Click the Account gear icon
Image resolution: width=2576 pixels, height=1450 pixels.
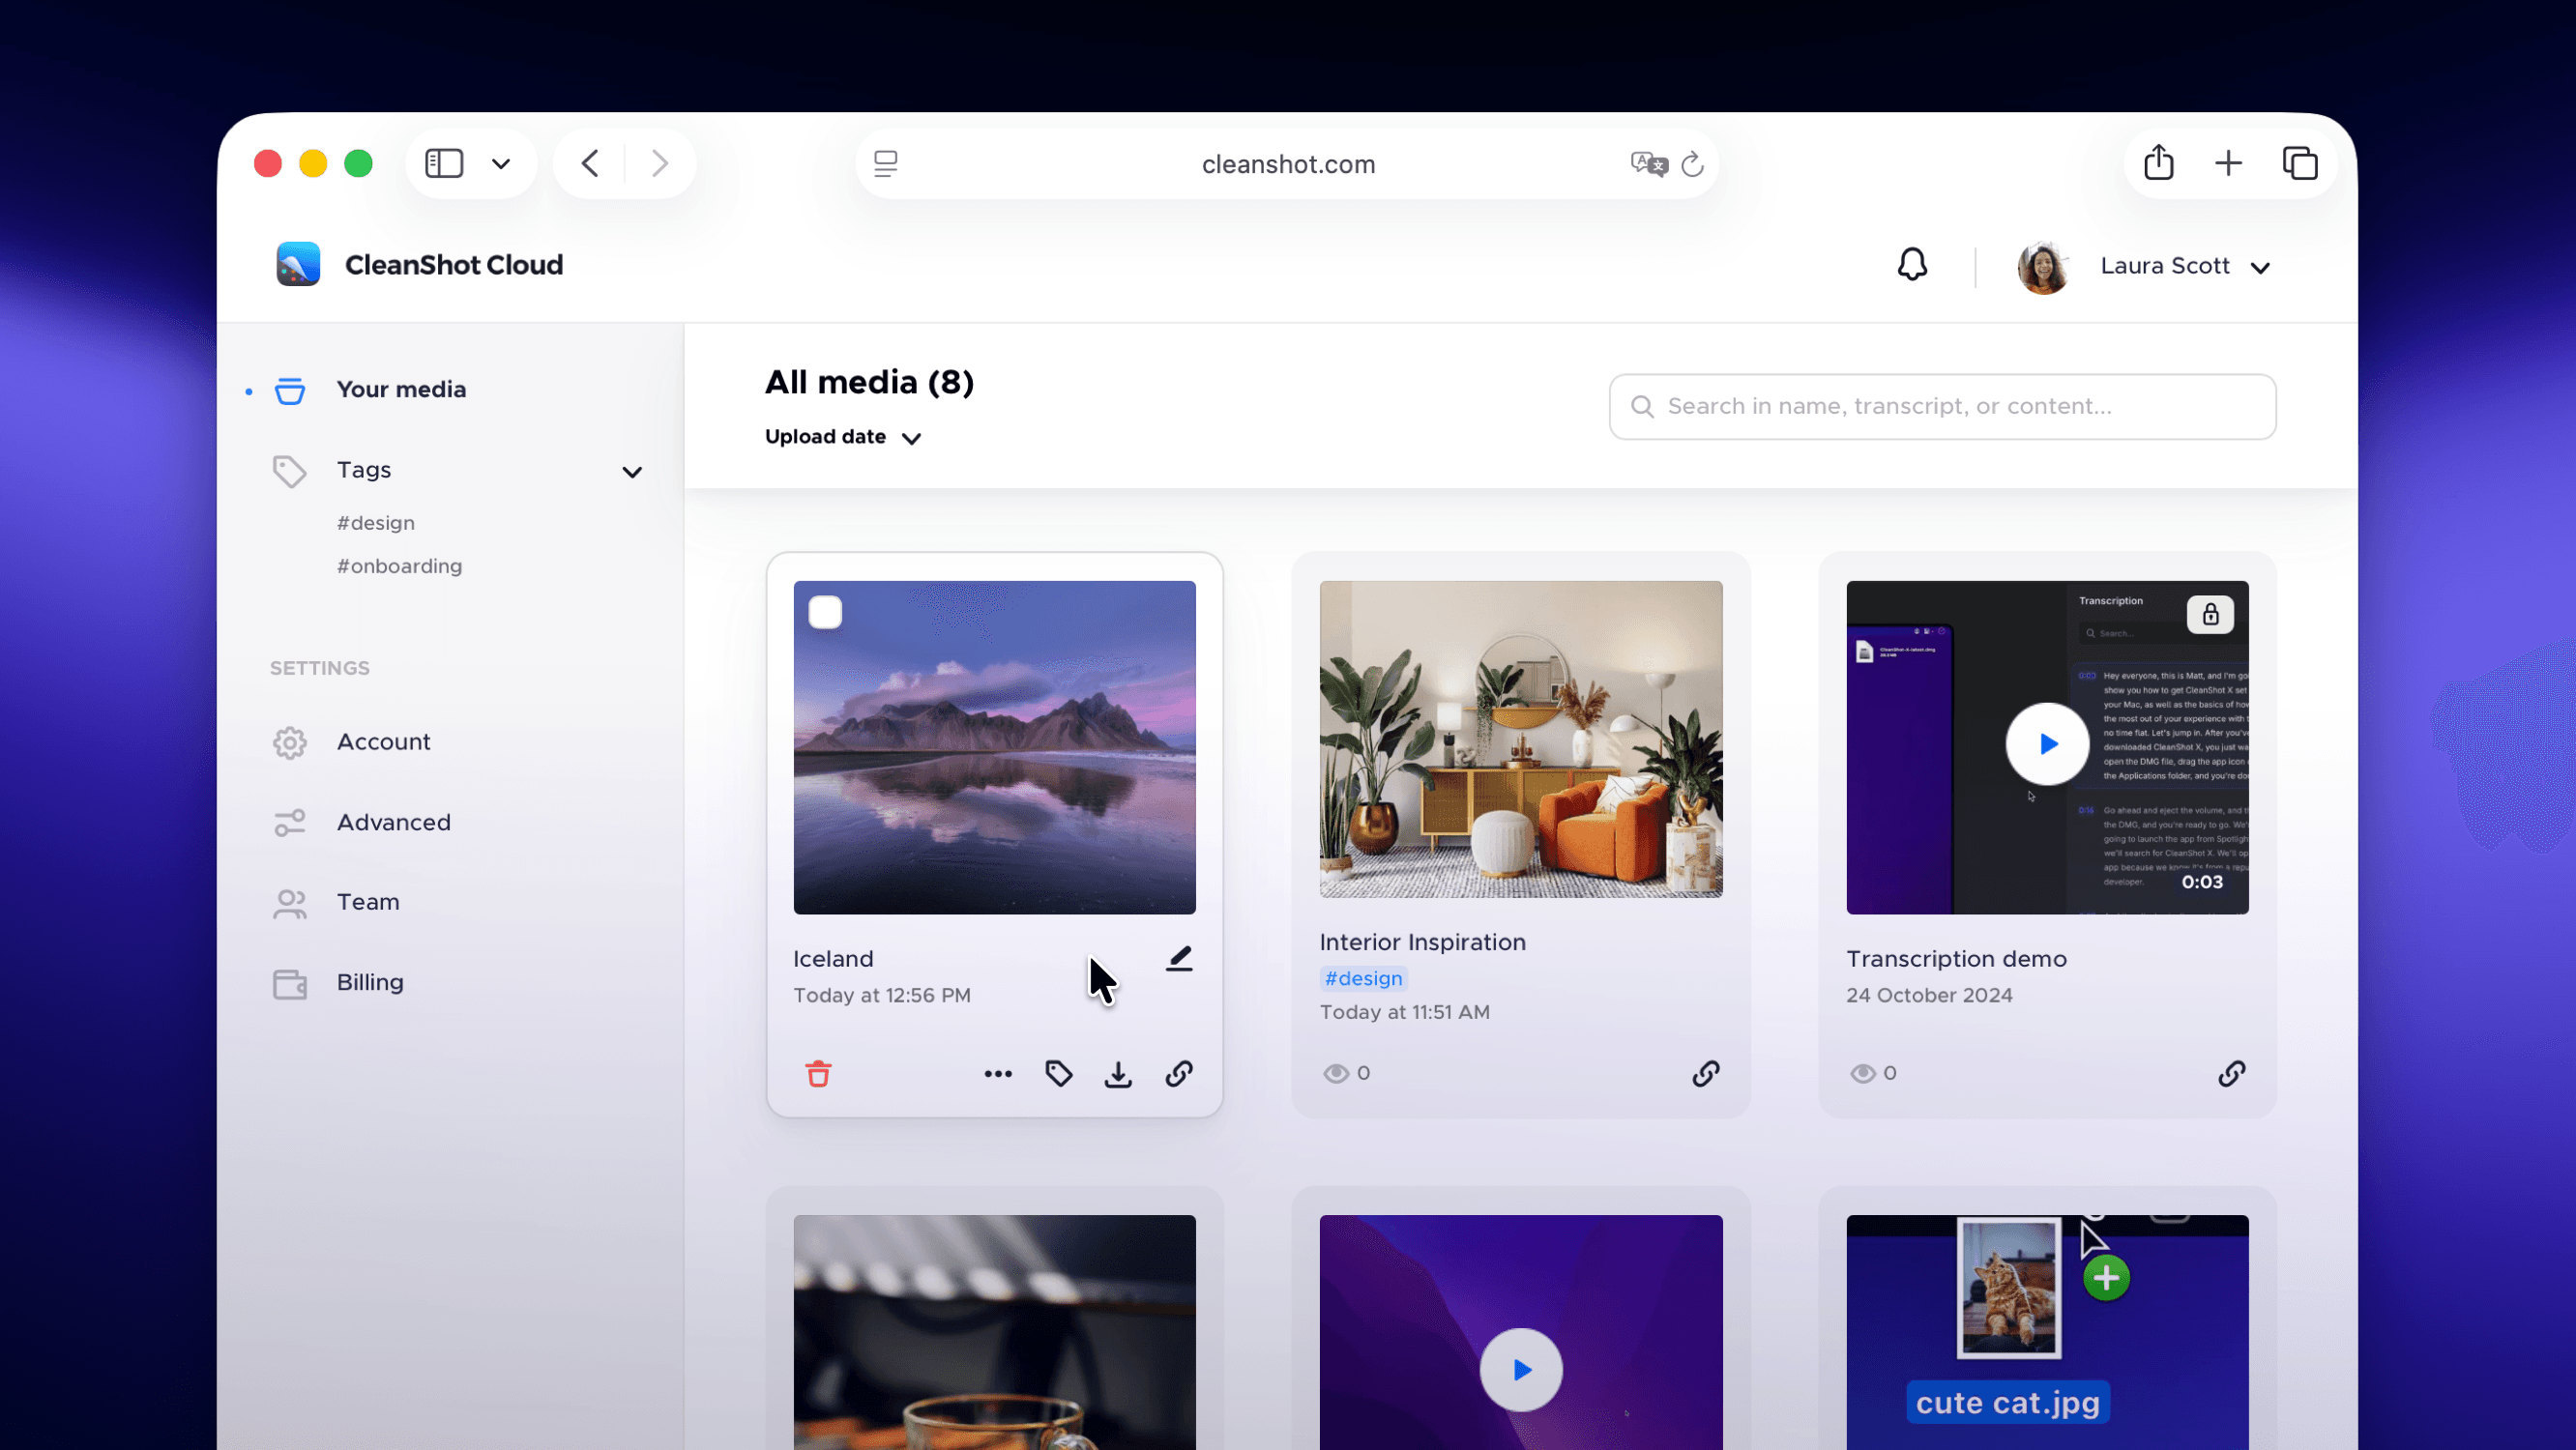coord(290,743)
